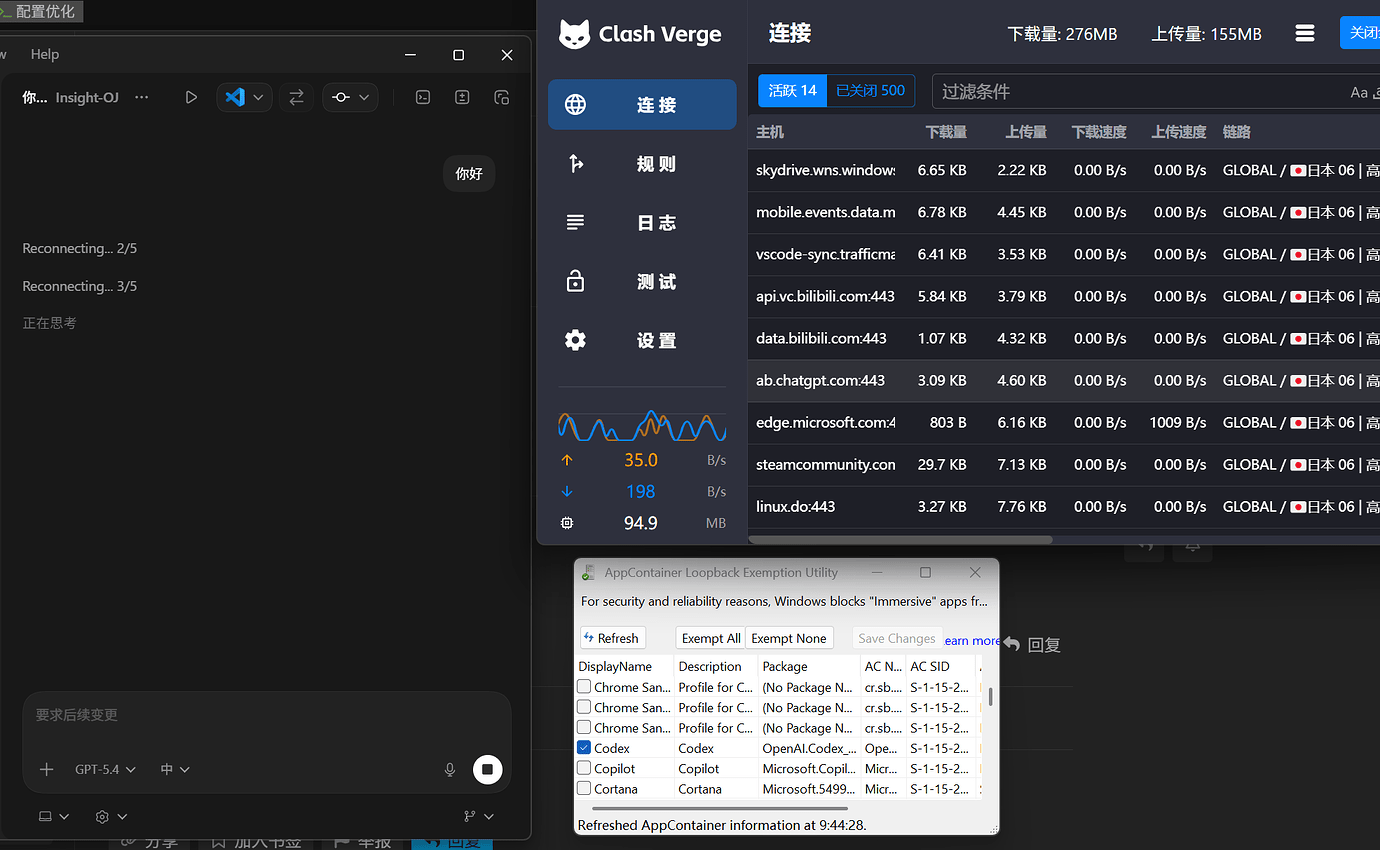Expand the gear dropdown below the Codex input

point(111,817)
